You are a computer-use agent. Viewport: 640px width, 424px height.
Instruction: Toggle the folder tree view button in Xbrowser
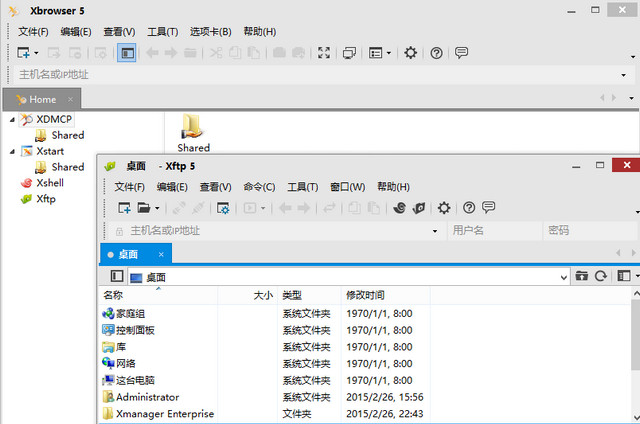(x=127, y=53)
